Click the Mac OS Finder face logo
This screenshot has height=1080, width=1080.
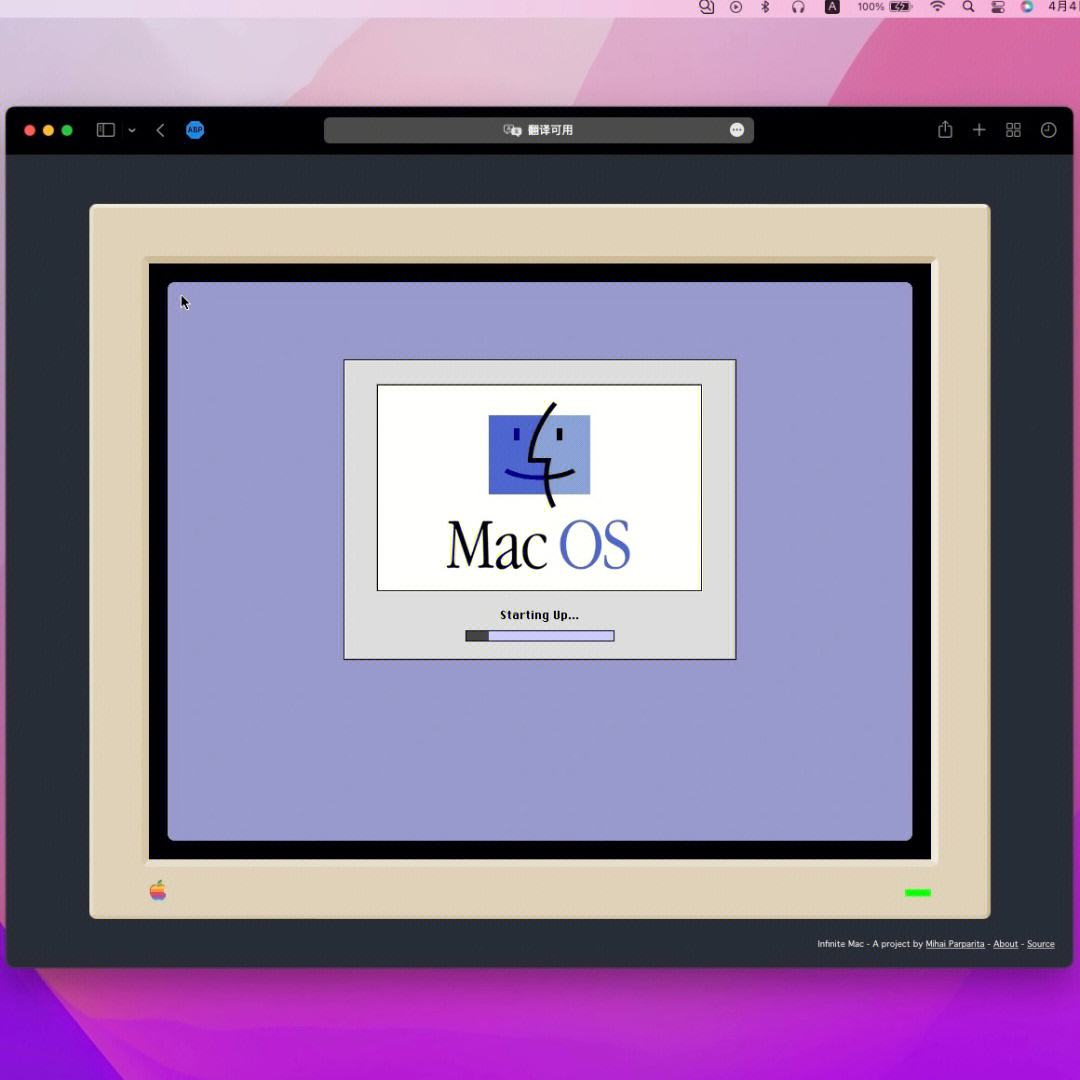pos(539,455)
